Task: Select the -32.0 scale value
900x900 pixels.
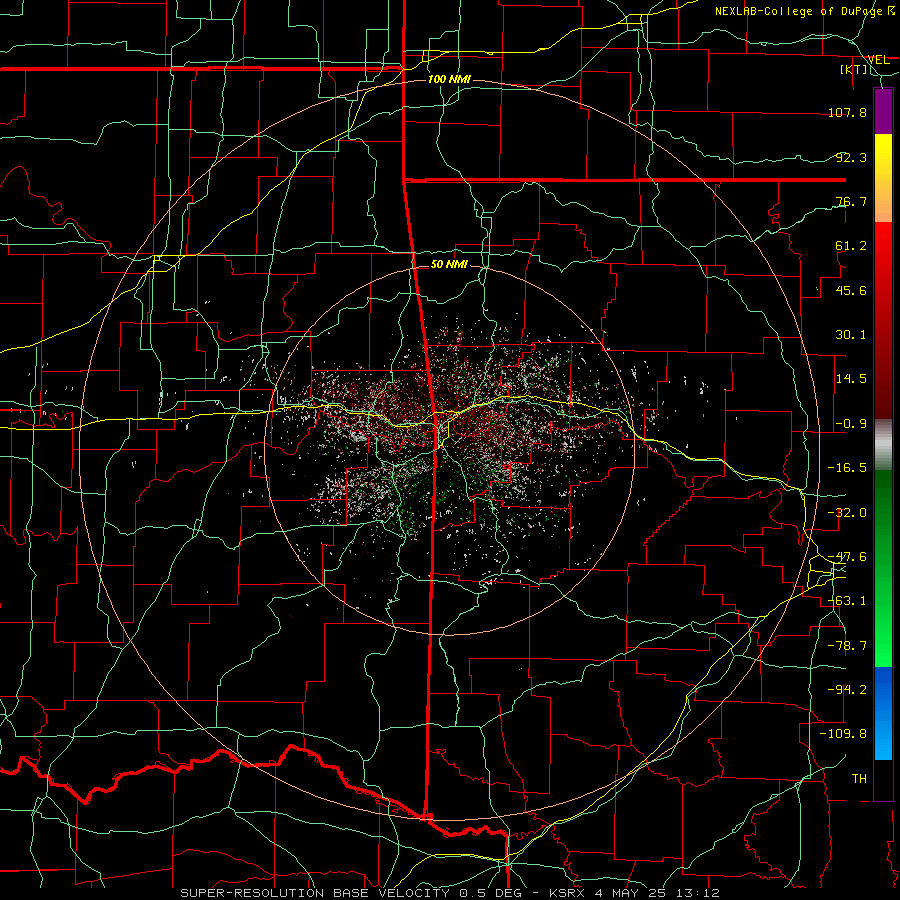Action: pos(847,513)
